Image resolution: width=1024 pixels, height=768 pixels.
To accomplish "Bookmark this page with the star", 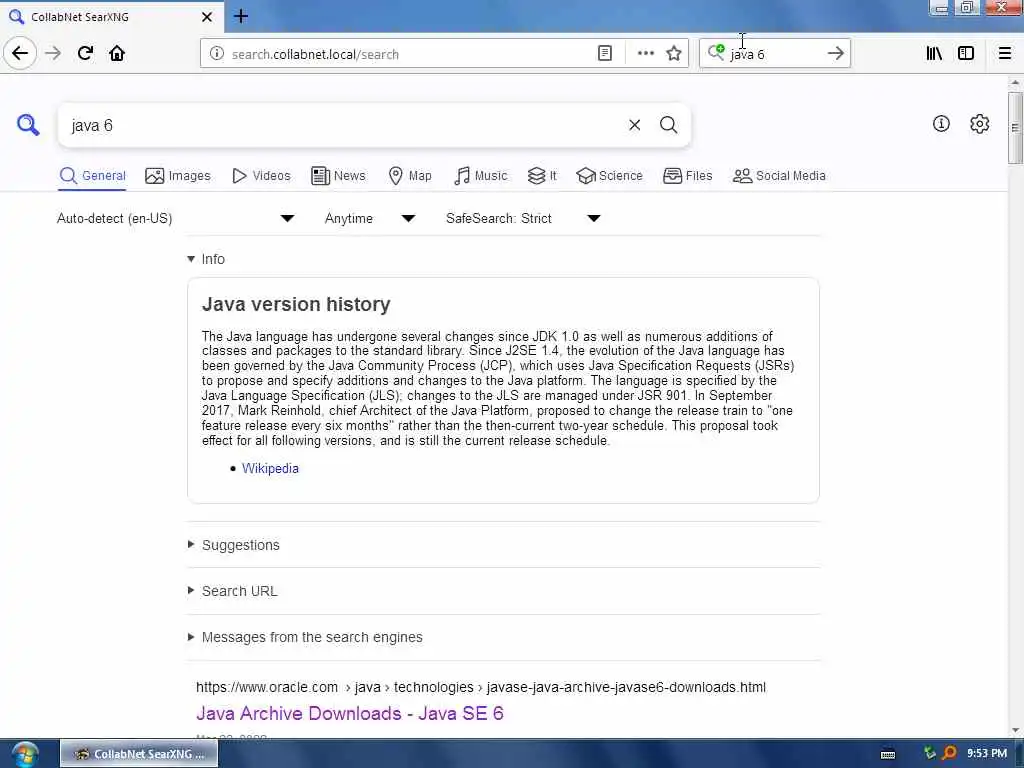I will tap(674, 54).
